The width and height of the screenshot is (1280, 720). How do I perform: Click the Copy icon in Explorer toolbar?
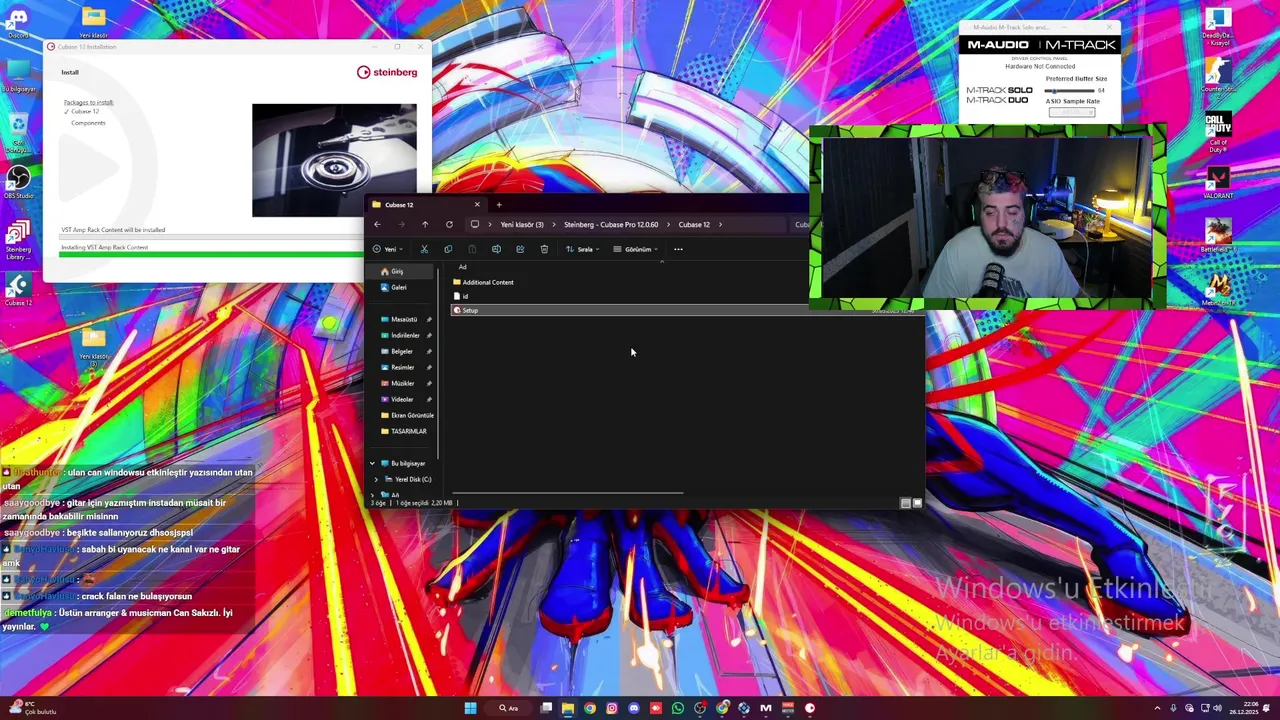(448, 249)
